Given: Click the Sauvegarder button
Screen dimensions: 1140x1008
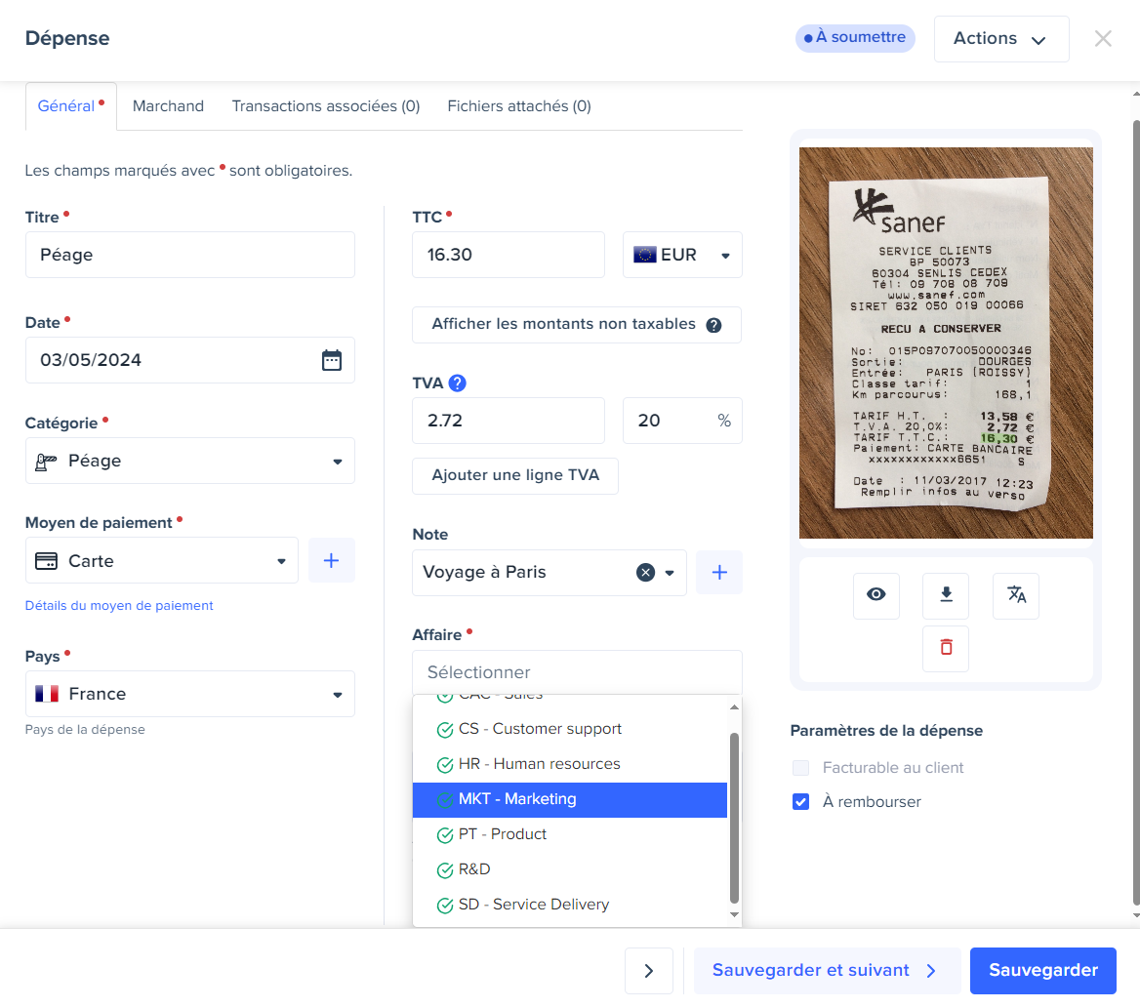Looking at the screenshot, I should click(x=1043, y=970).
